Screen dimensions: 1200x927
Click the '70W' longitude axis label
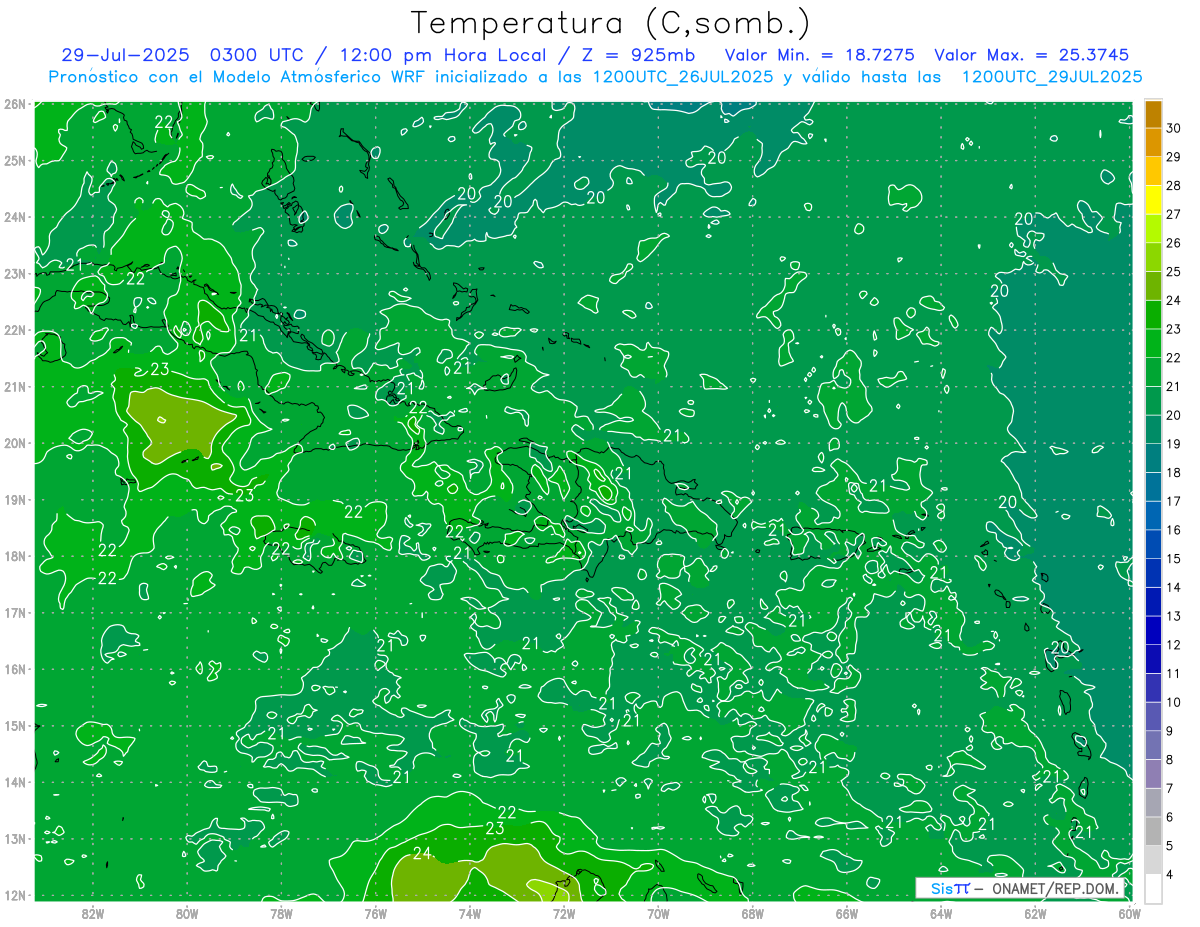[x=658, y=913]
